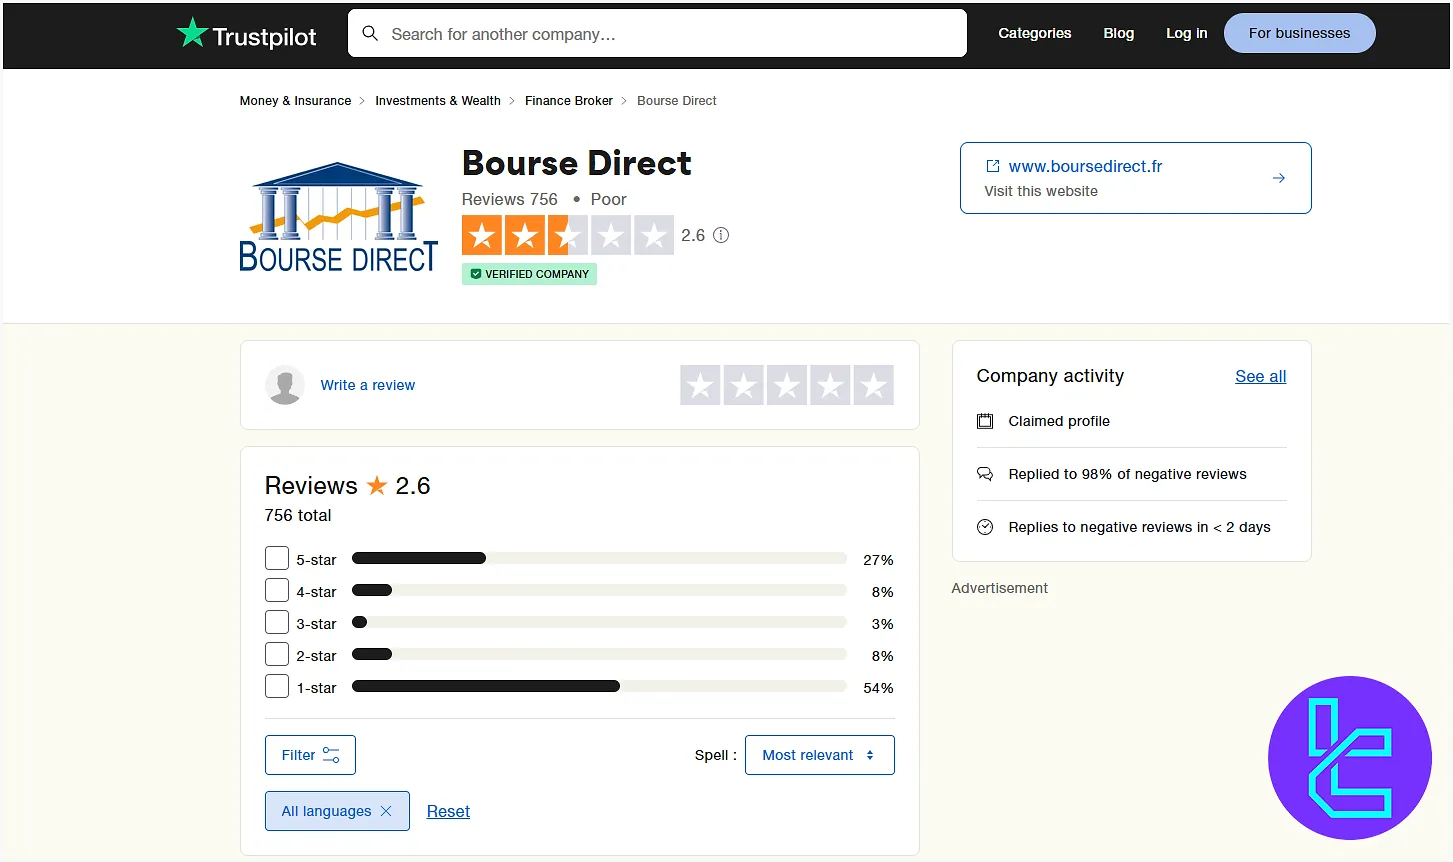Viewport: 1453px width, 862px height.
Task: Go to Investments & Wealth breadcrumb
Action: 438,101
